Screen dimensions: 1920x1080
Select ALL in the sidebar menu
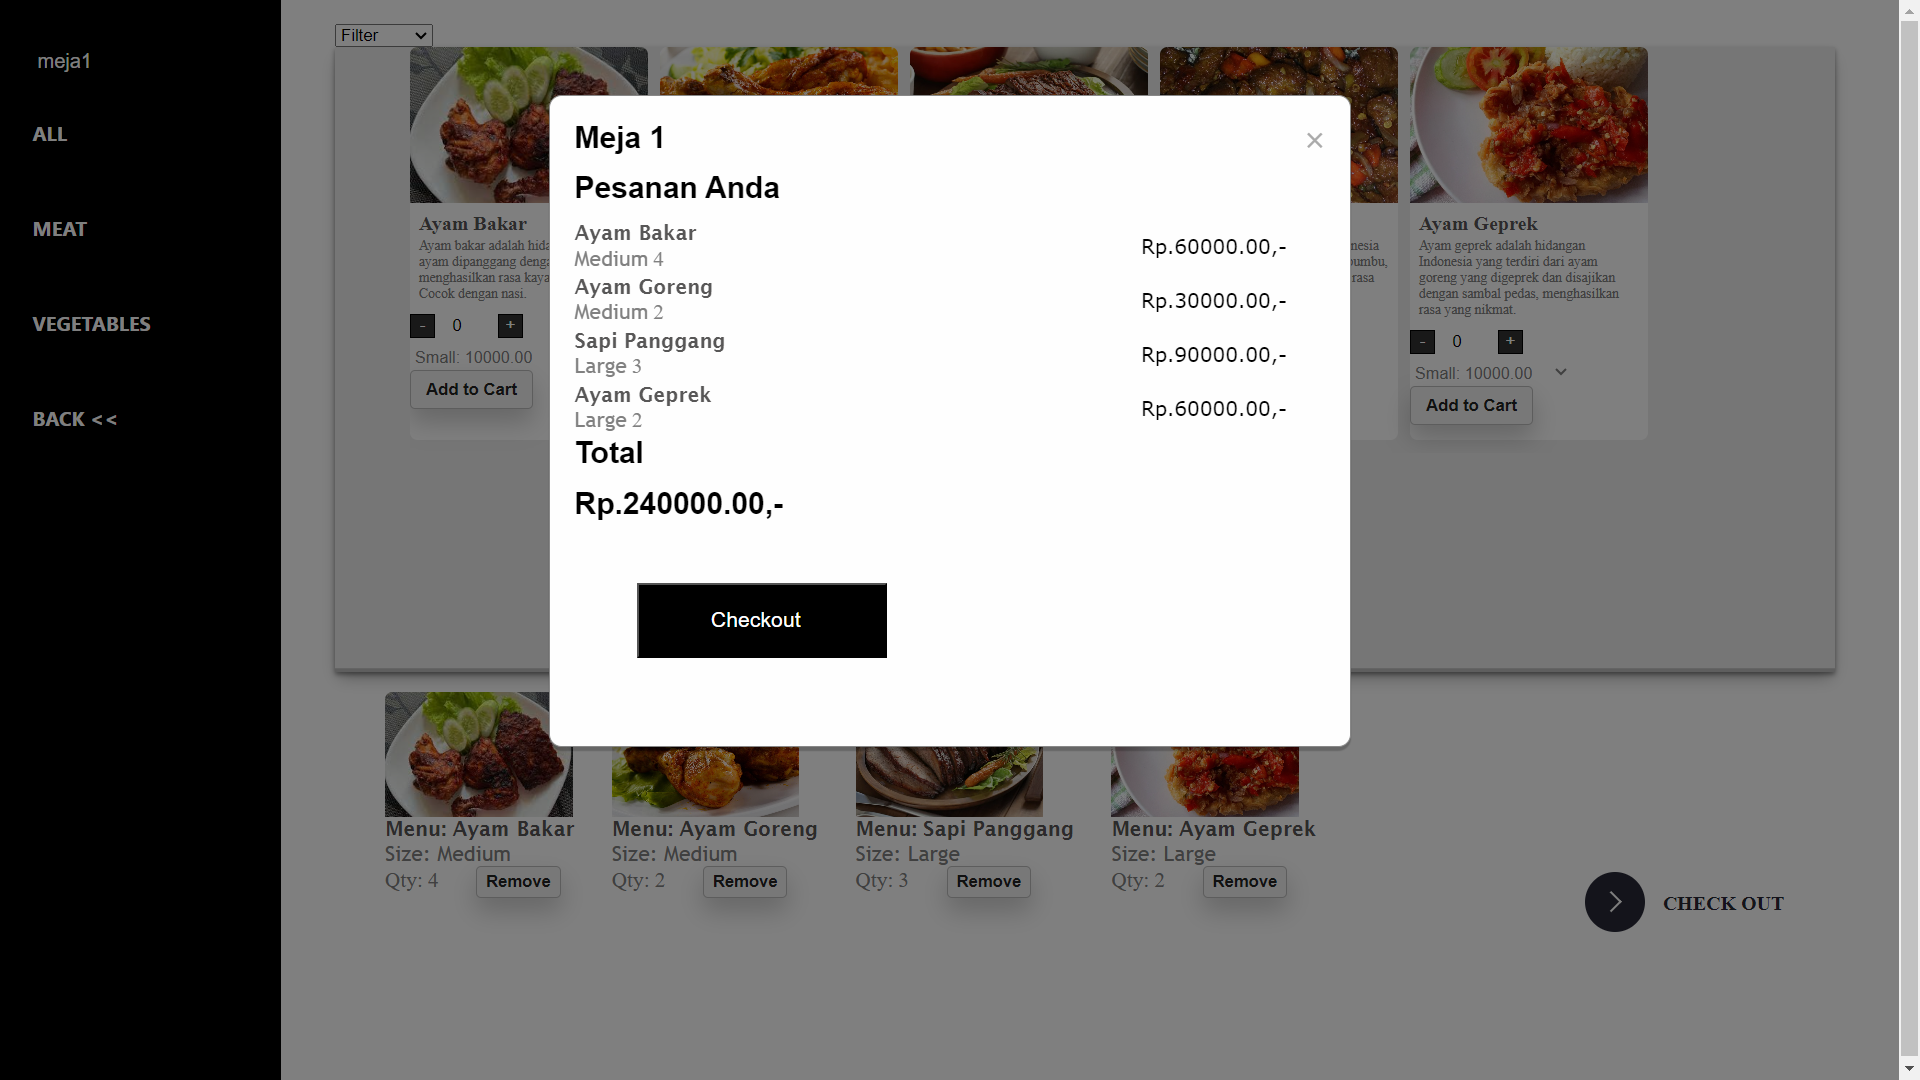click(50, 134)
